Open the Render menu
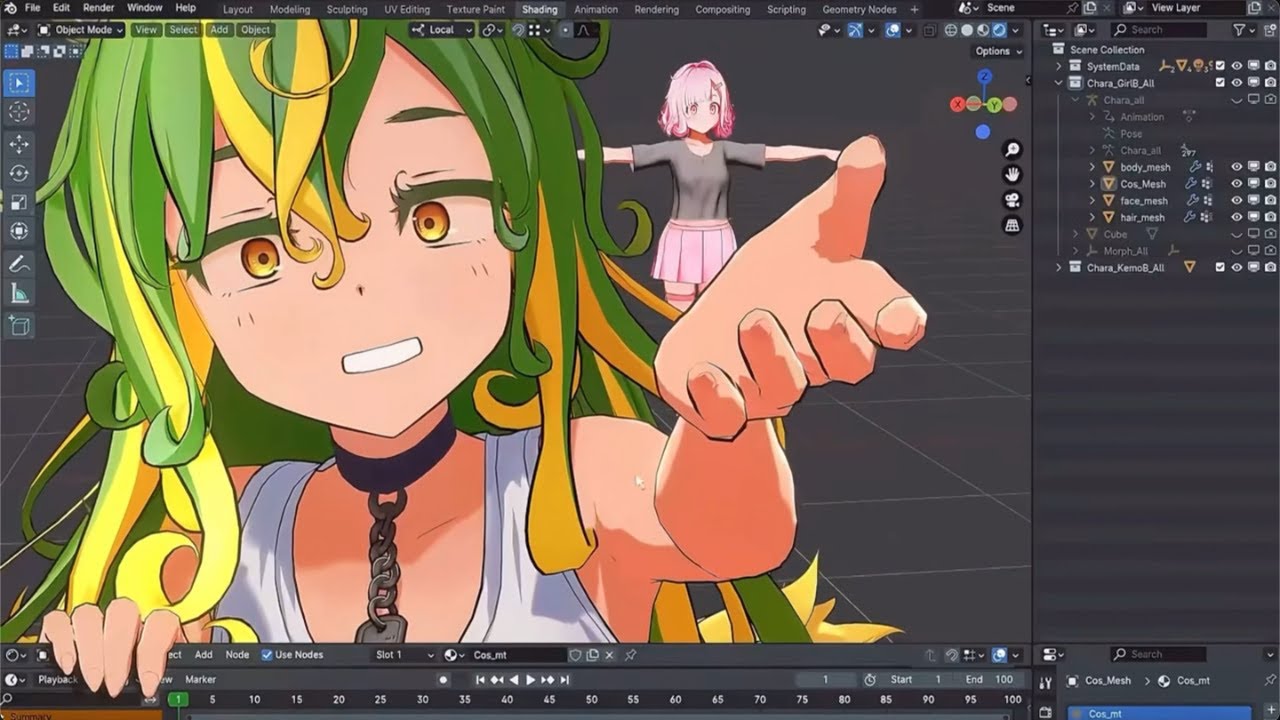Image resolution: width=1280 pixels, height=720 pixels. click(x=98, y=8)
